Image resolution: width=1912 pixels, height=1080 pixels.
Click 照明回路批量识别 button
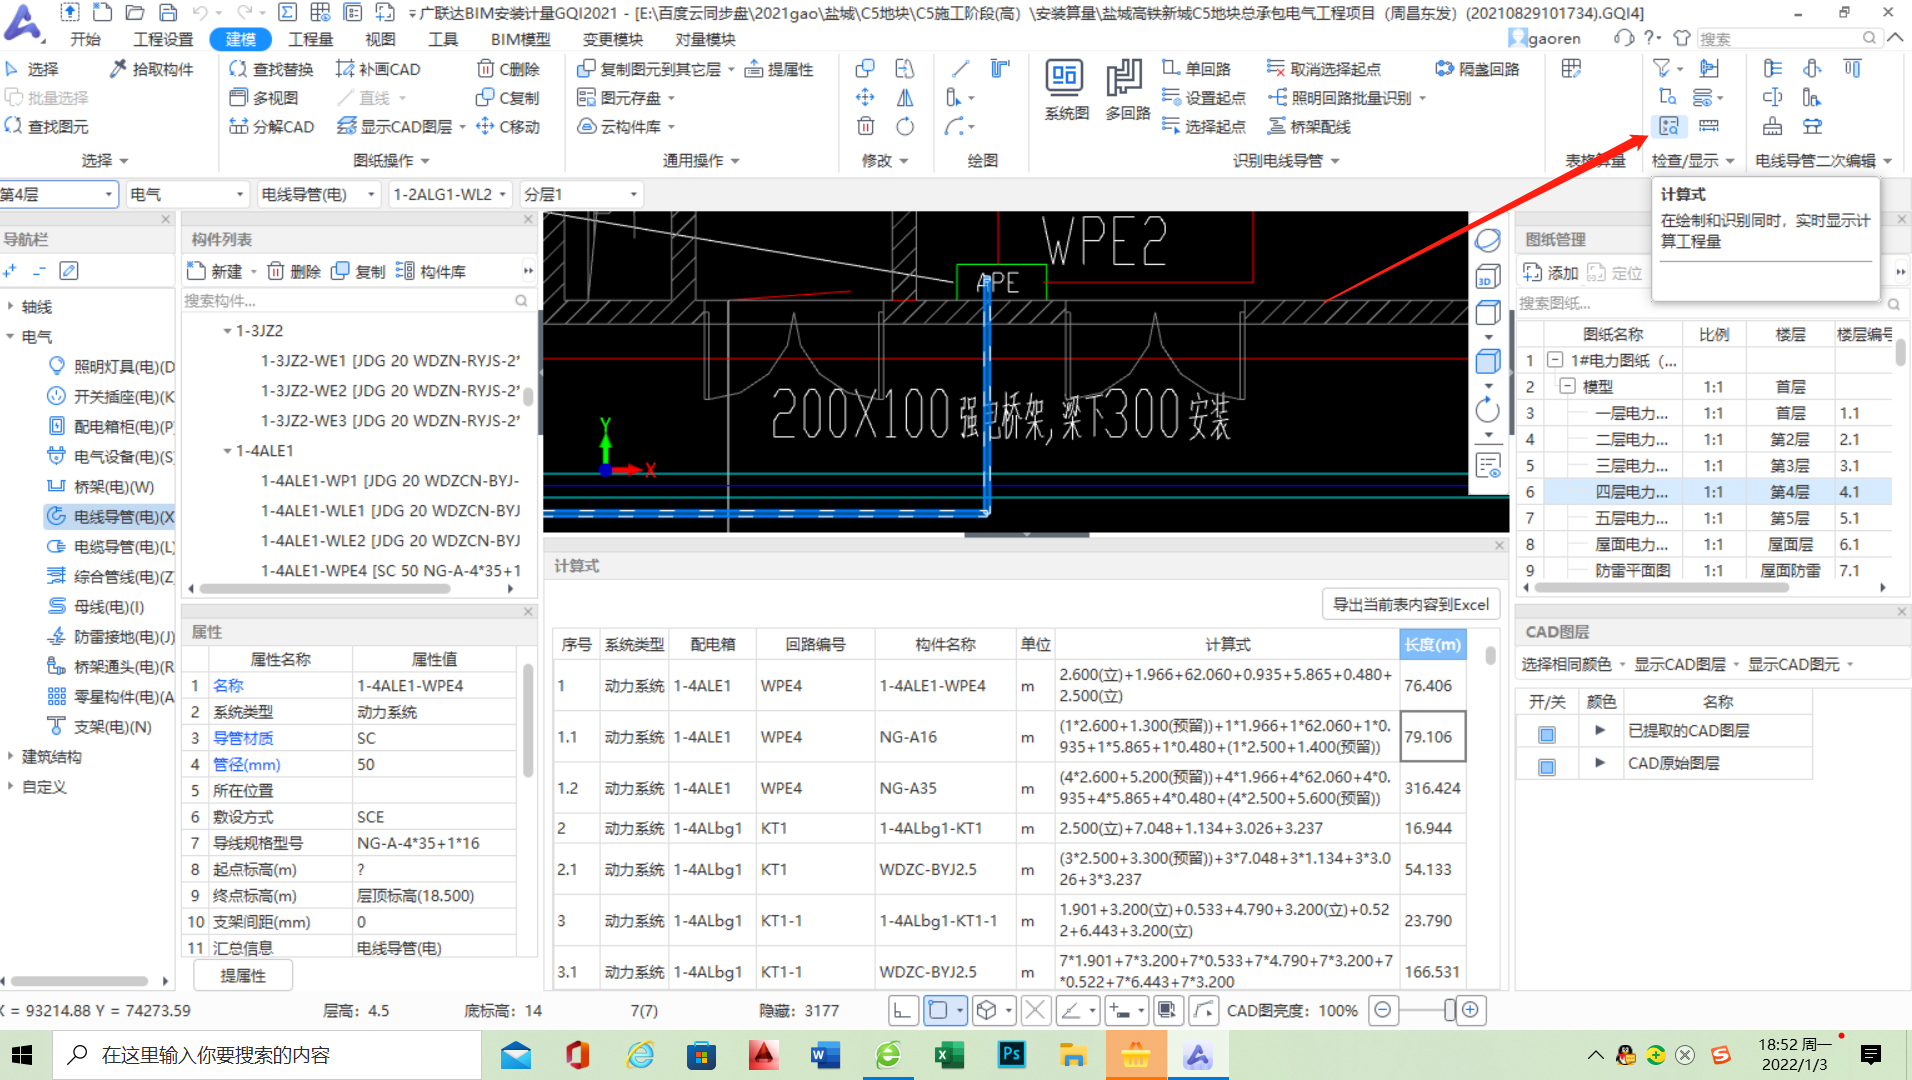1347,98
